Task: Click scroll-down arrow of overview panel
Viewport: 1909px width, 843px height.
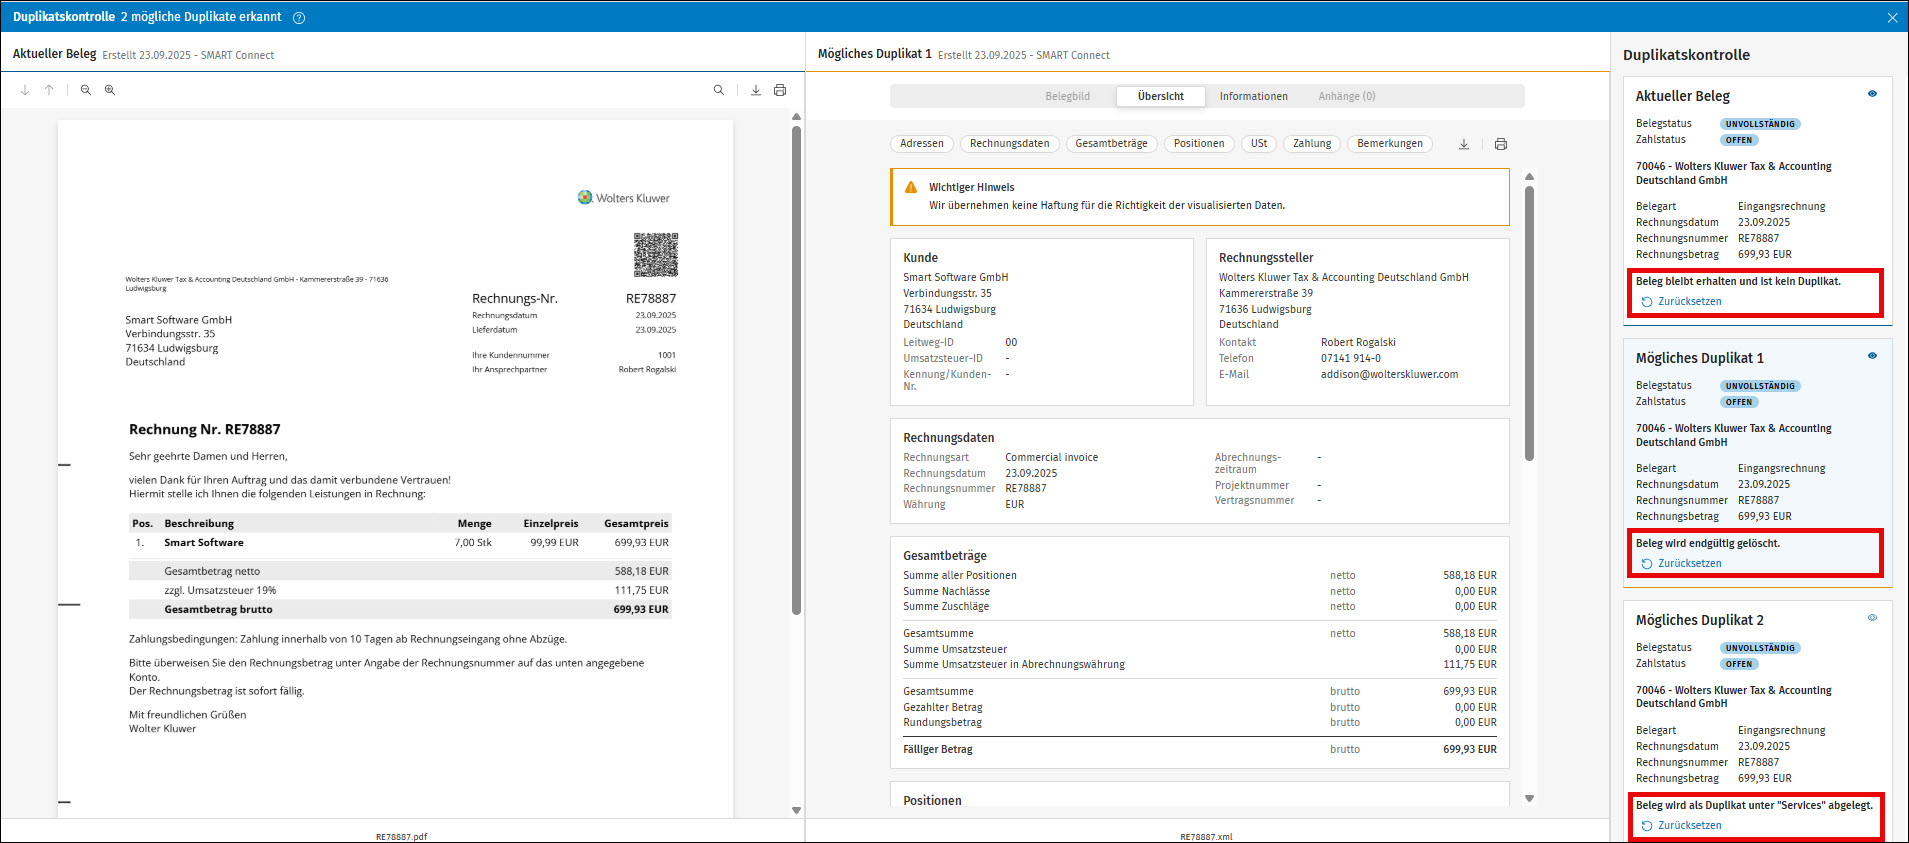Action: (x=1529, y=798)
